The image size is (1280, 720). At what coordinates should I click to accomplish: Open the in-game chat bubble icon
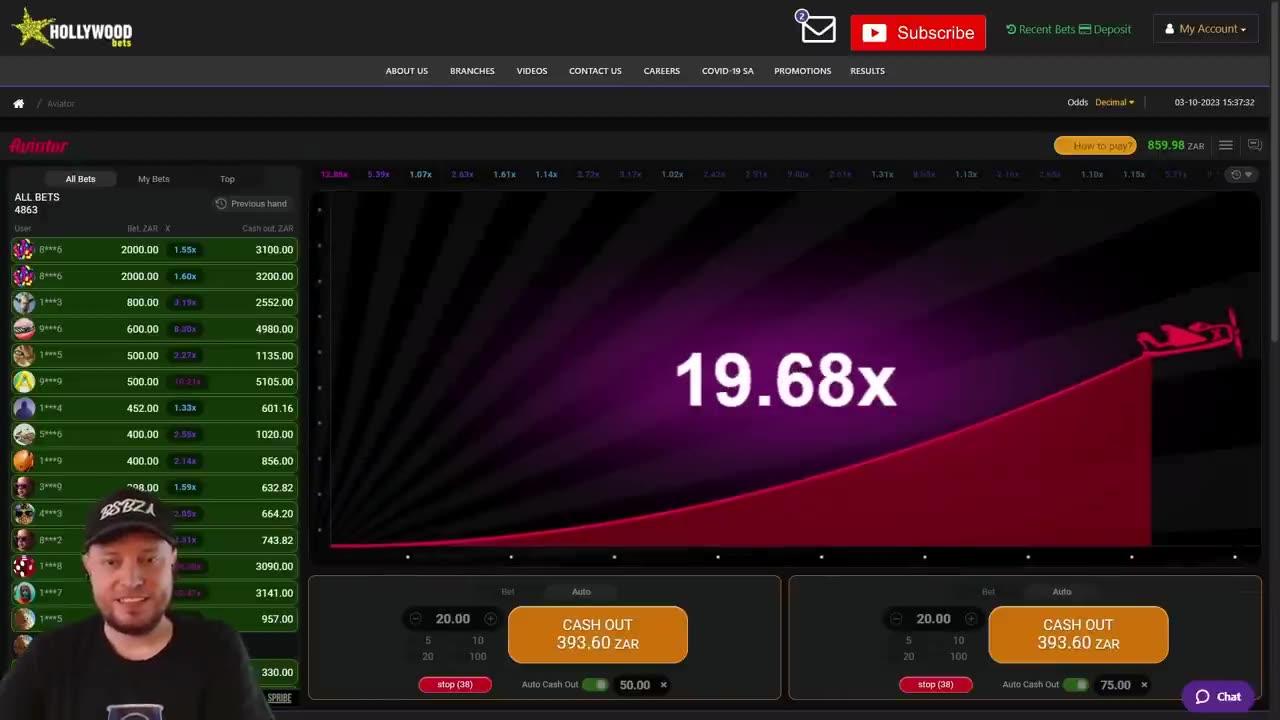coord(1254,145)
